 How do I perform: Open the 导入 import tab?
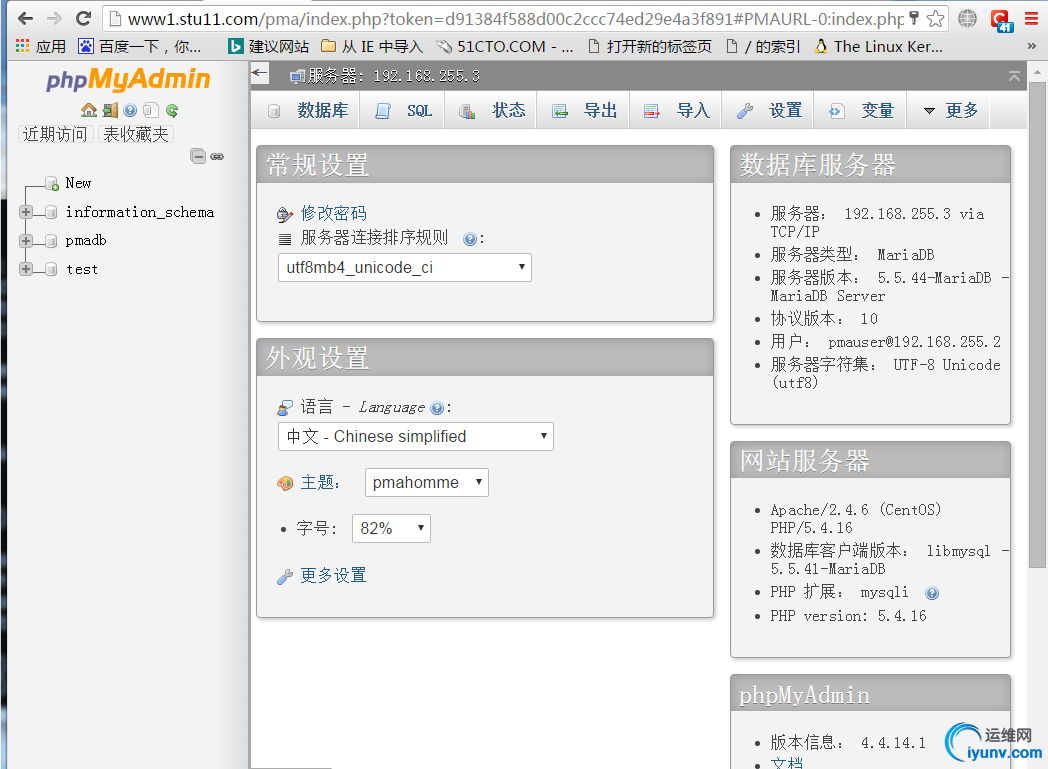pos(676,111)
